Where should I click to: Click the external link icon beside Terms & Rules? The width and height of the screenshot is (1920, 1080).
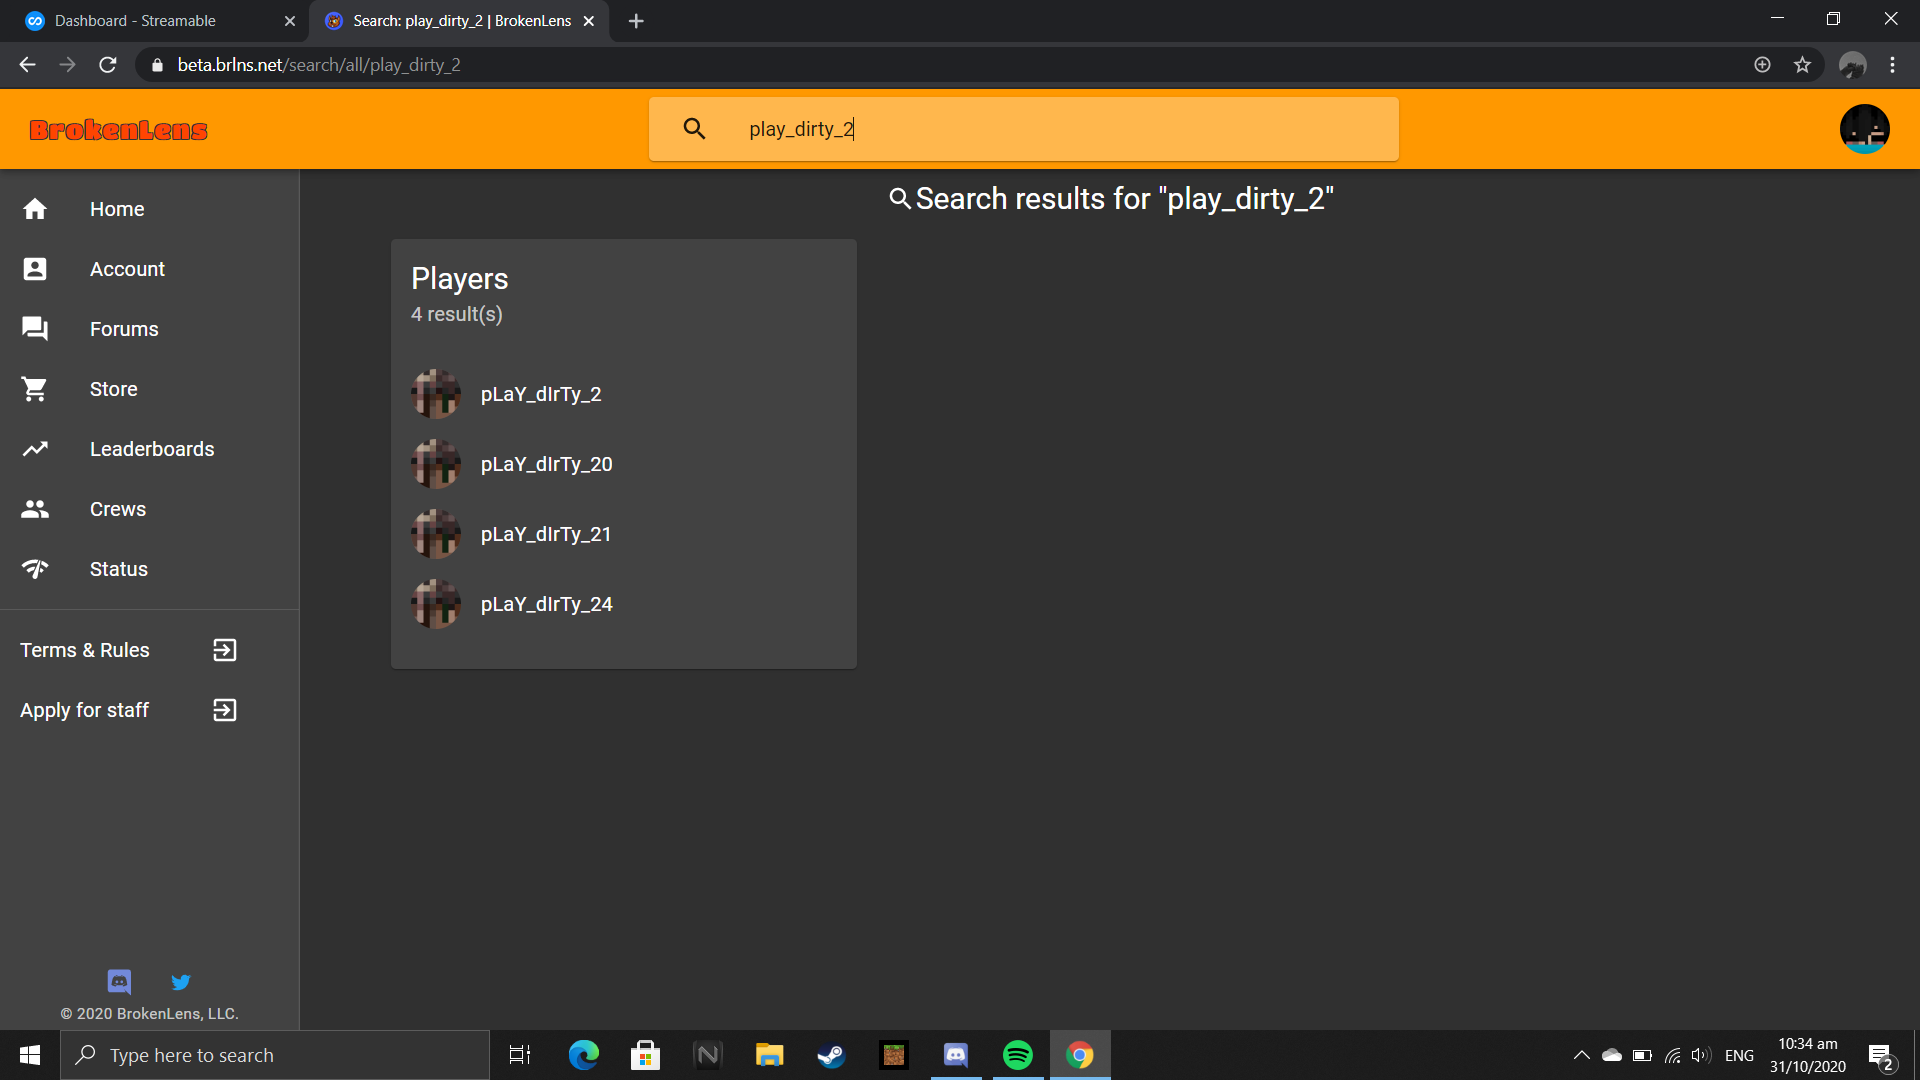[x=225, y=650]
